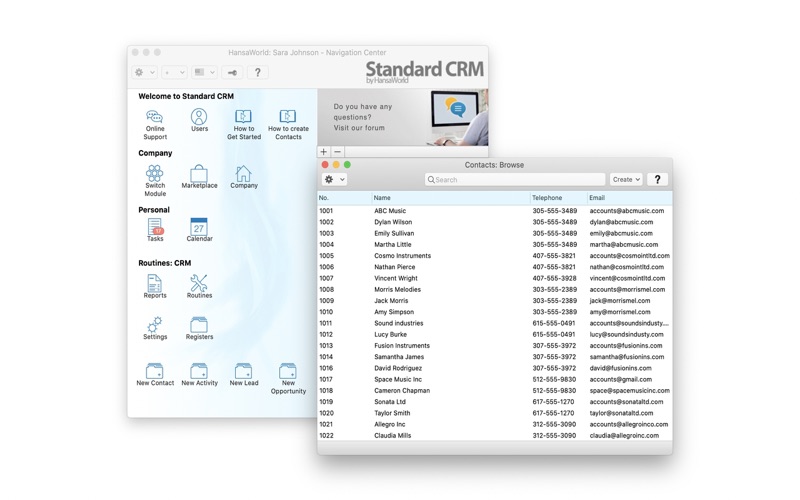Image resolution: width=800 pixels, height=500 pixels.
Task: Click the Visit our forum banner
Action: pyautogui.click(x=403, y=117)
